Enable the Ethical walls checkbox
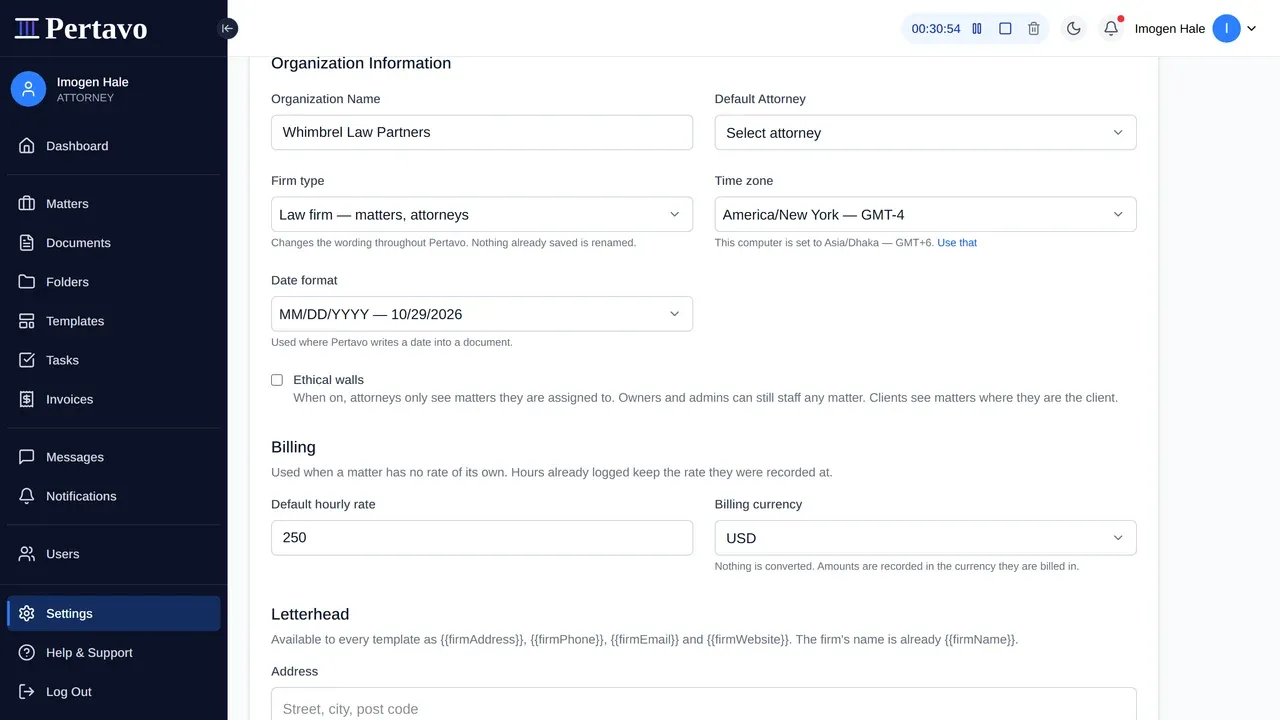The image size is (1280, 720). [x=277, y=380]
